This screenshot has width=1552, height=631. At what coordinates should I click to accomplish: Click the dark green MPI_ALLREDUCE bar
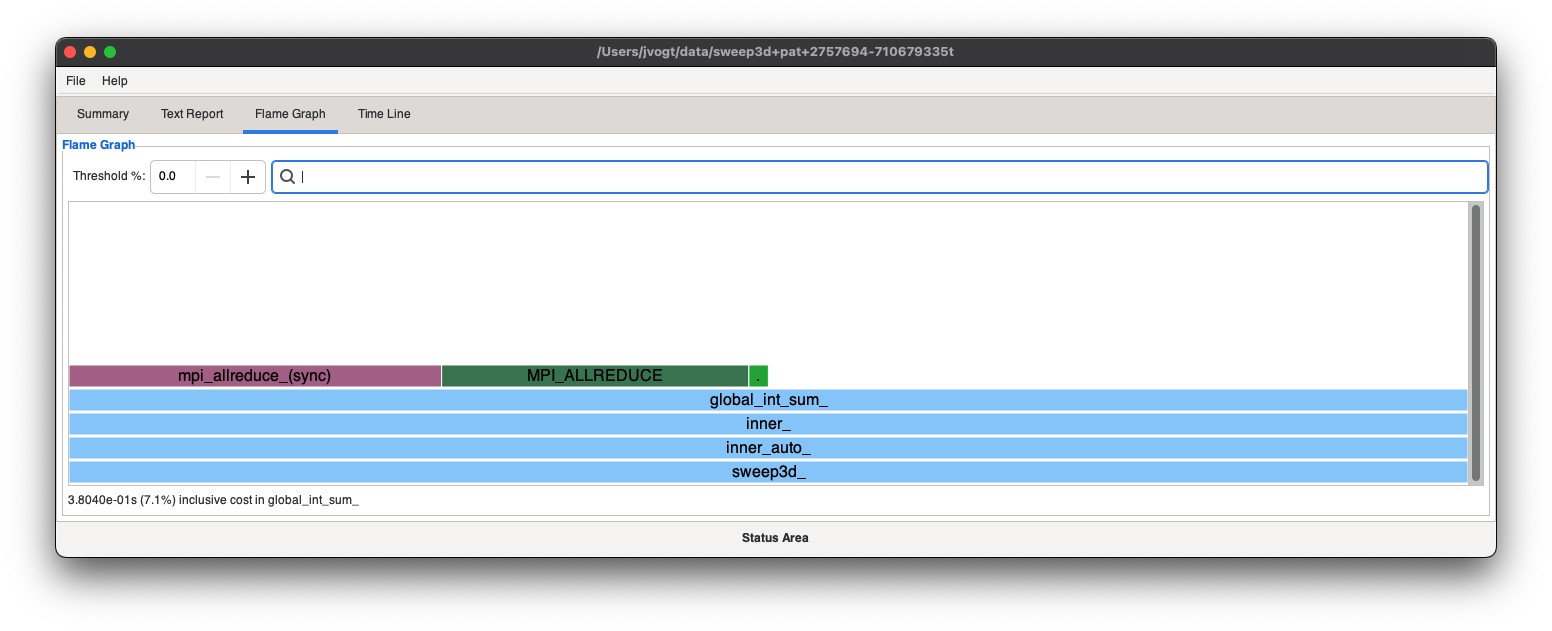[594, 376]
